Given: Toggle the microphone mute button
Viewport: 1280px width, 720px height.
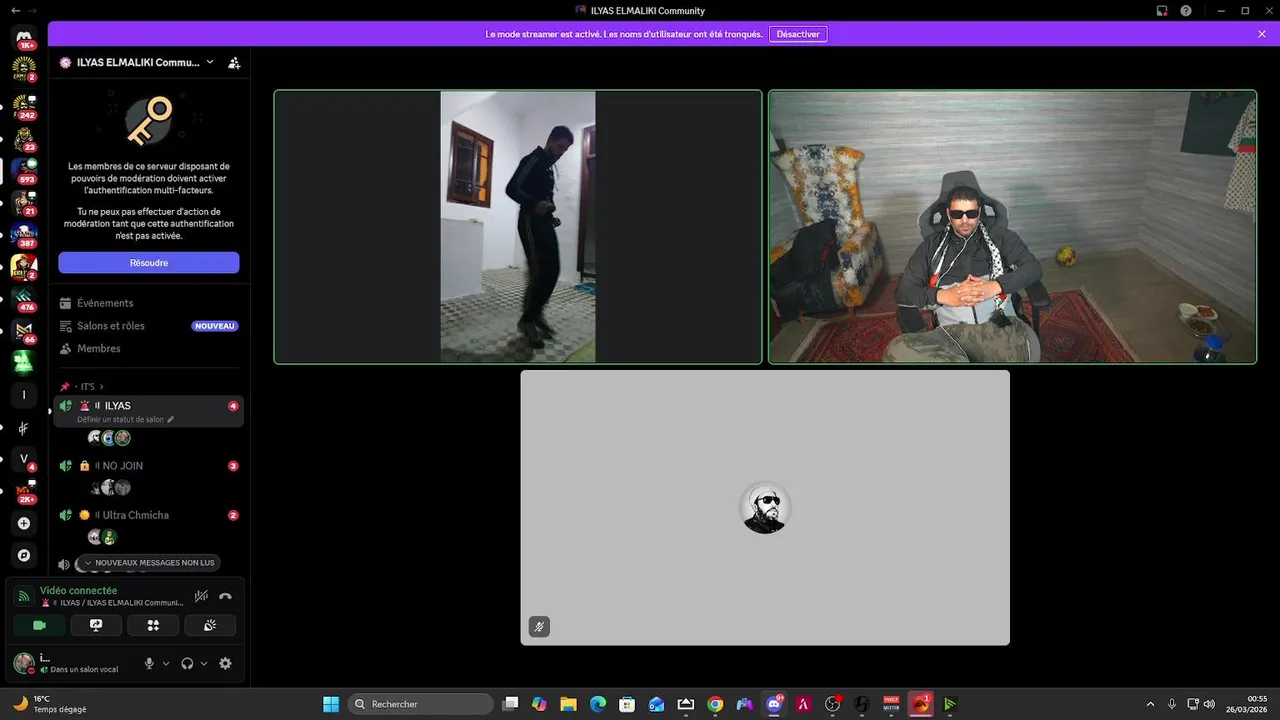Looking at the screenshot, I should pos(149,663).
